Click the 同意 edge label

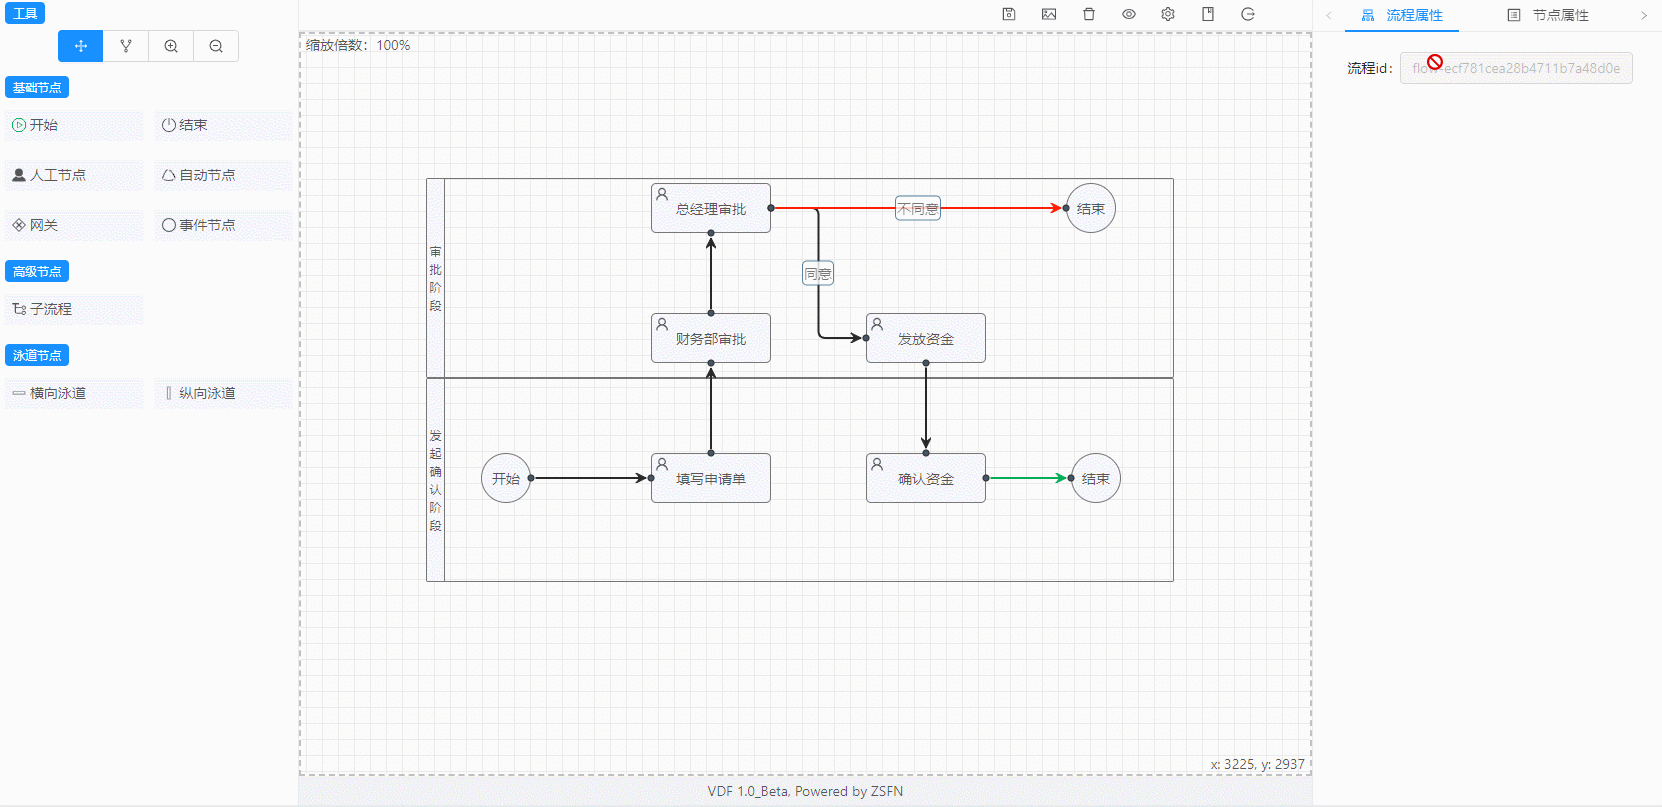pos(818,273)
